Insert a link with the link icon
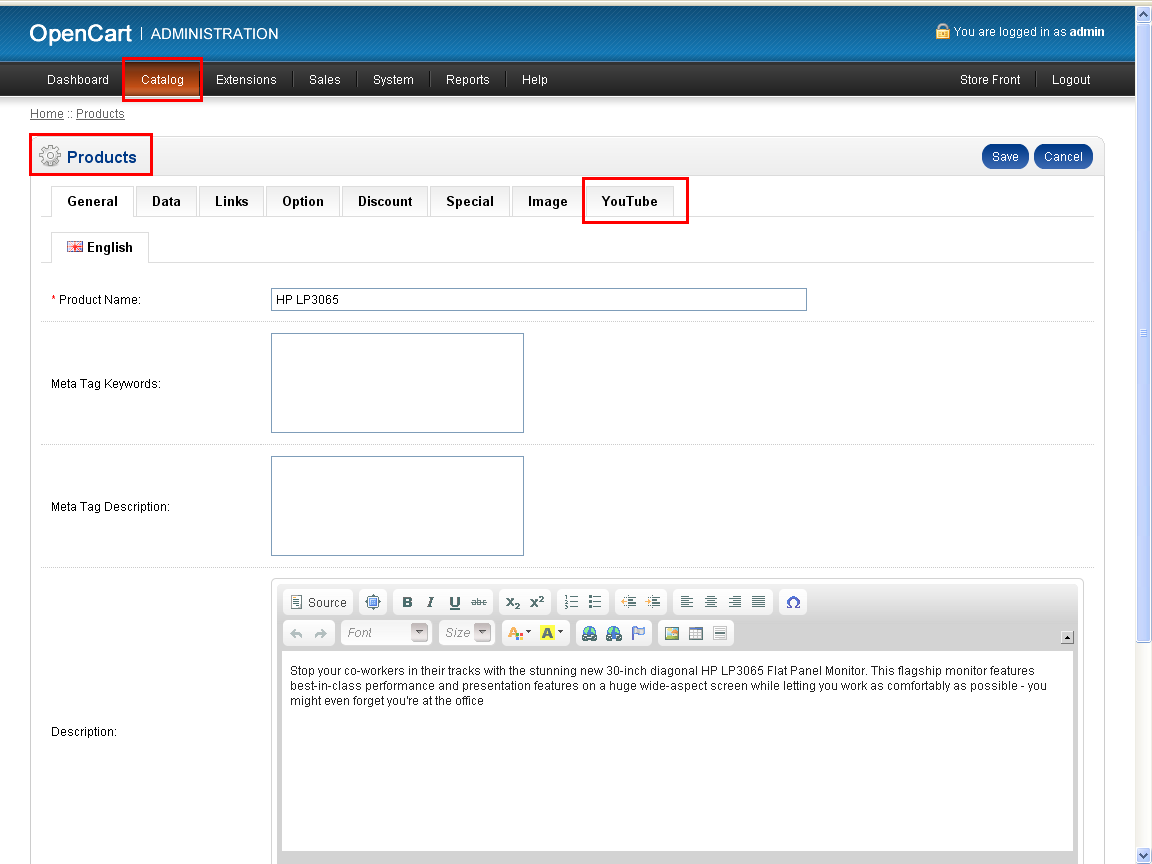Screen dimensions: 1152x864 click(589, 633)
